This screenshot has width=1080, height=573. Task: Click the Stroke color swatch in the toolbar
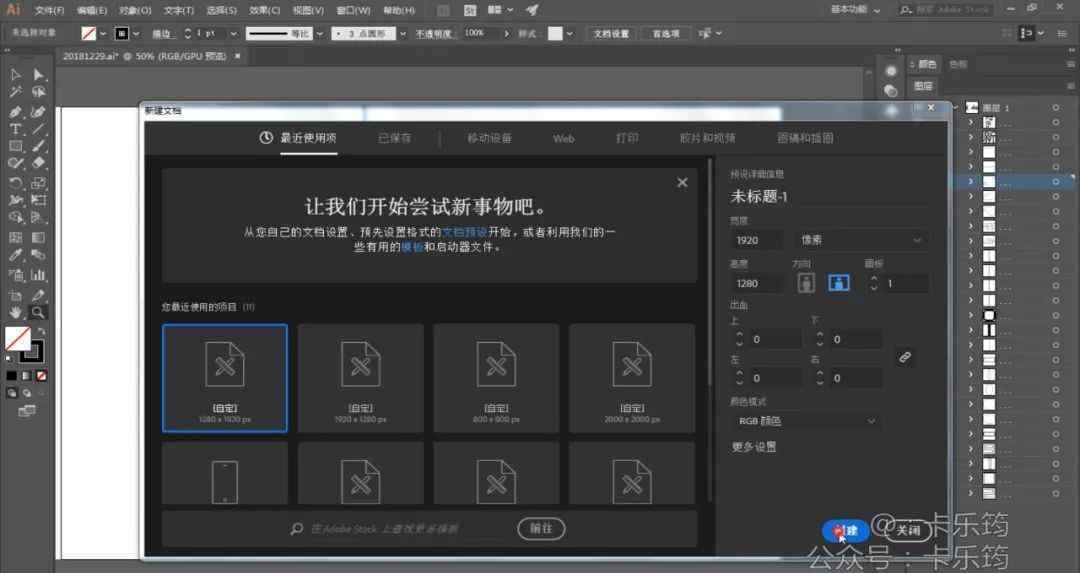tap(33, 352)
